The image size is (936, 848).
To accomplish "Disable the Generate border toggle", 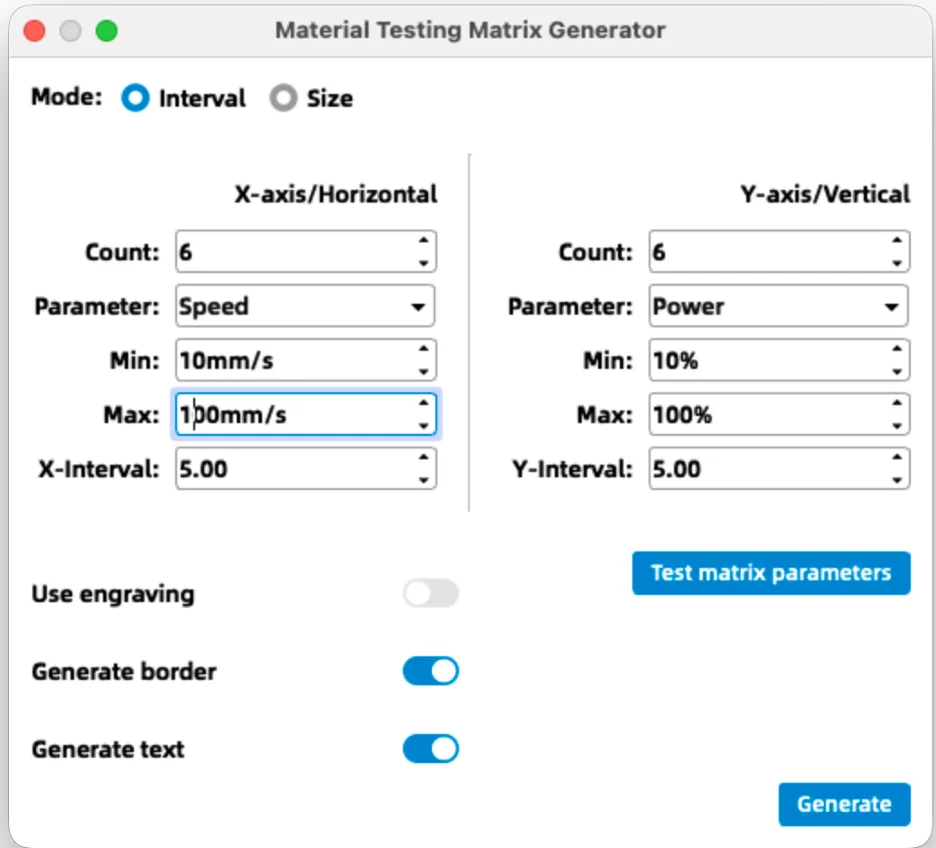I will pos(430,671).
